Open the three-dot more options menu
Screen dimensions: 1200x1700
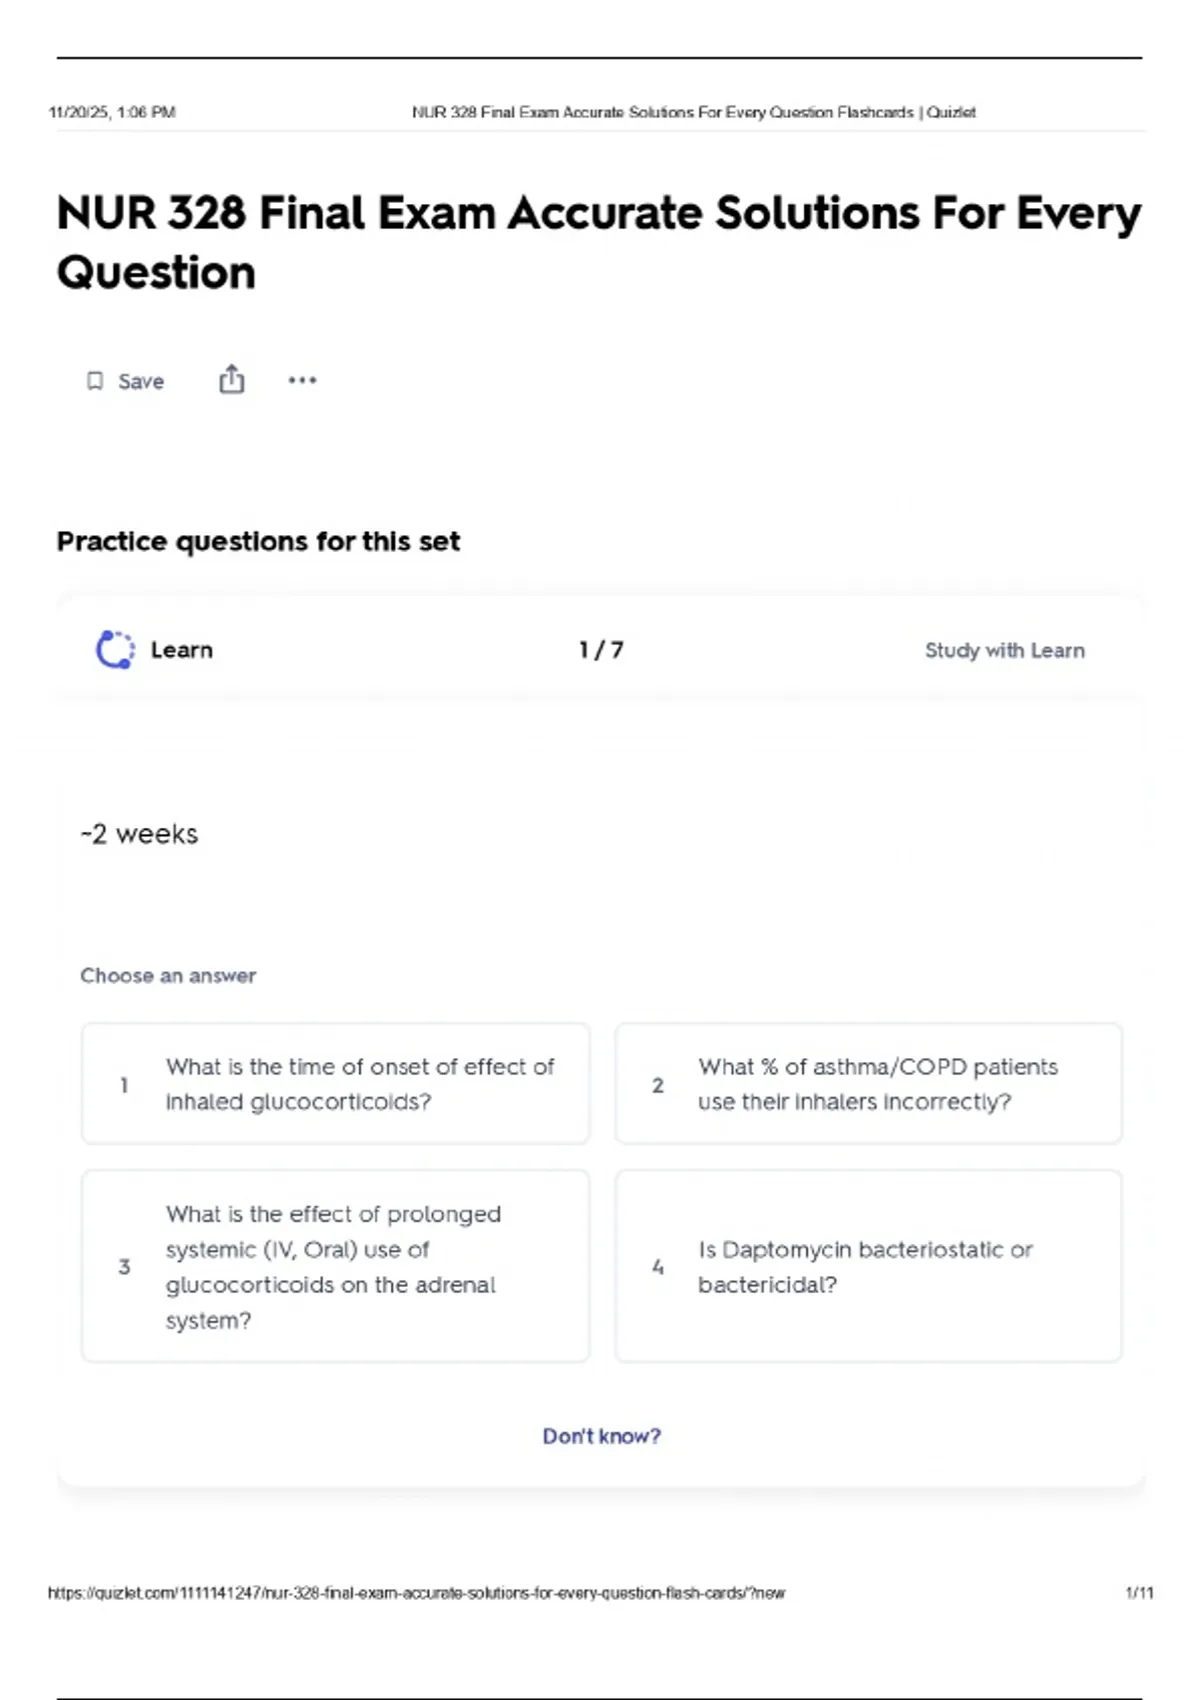302,380
